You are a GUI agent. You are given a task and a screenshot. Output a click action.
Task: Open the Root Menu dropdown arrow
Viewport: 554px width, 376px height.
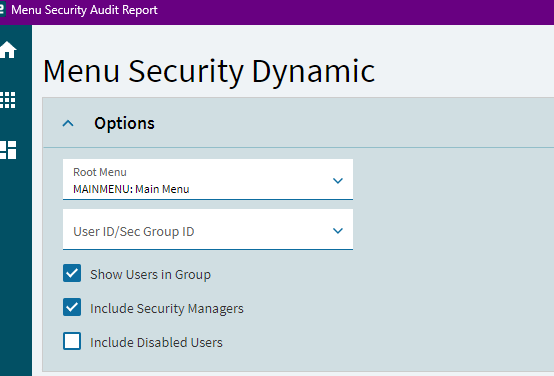coord(338,181)
